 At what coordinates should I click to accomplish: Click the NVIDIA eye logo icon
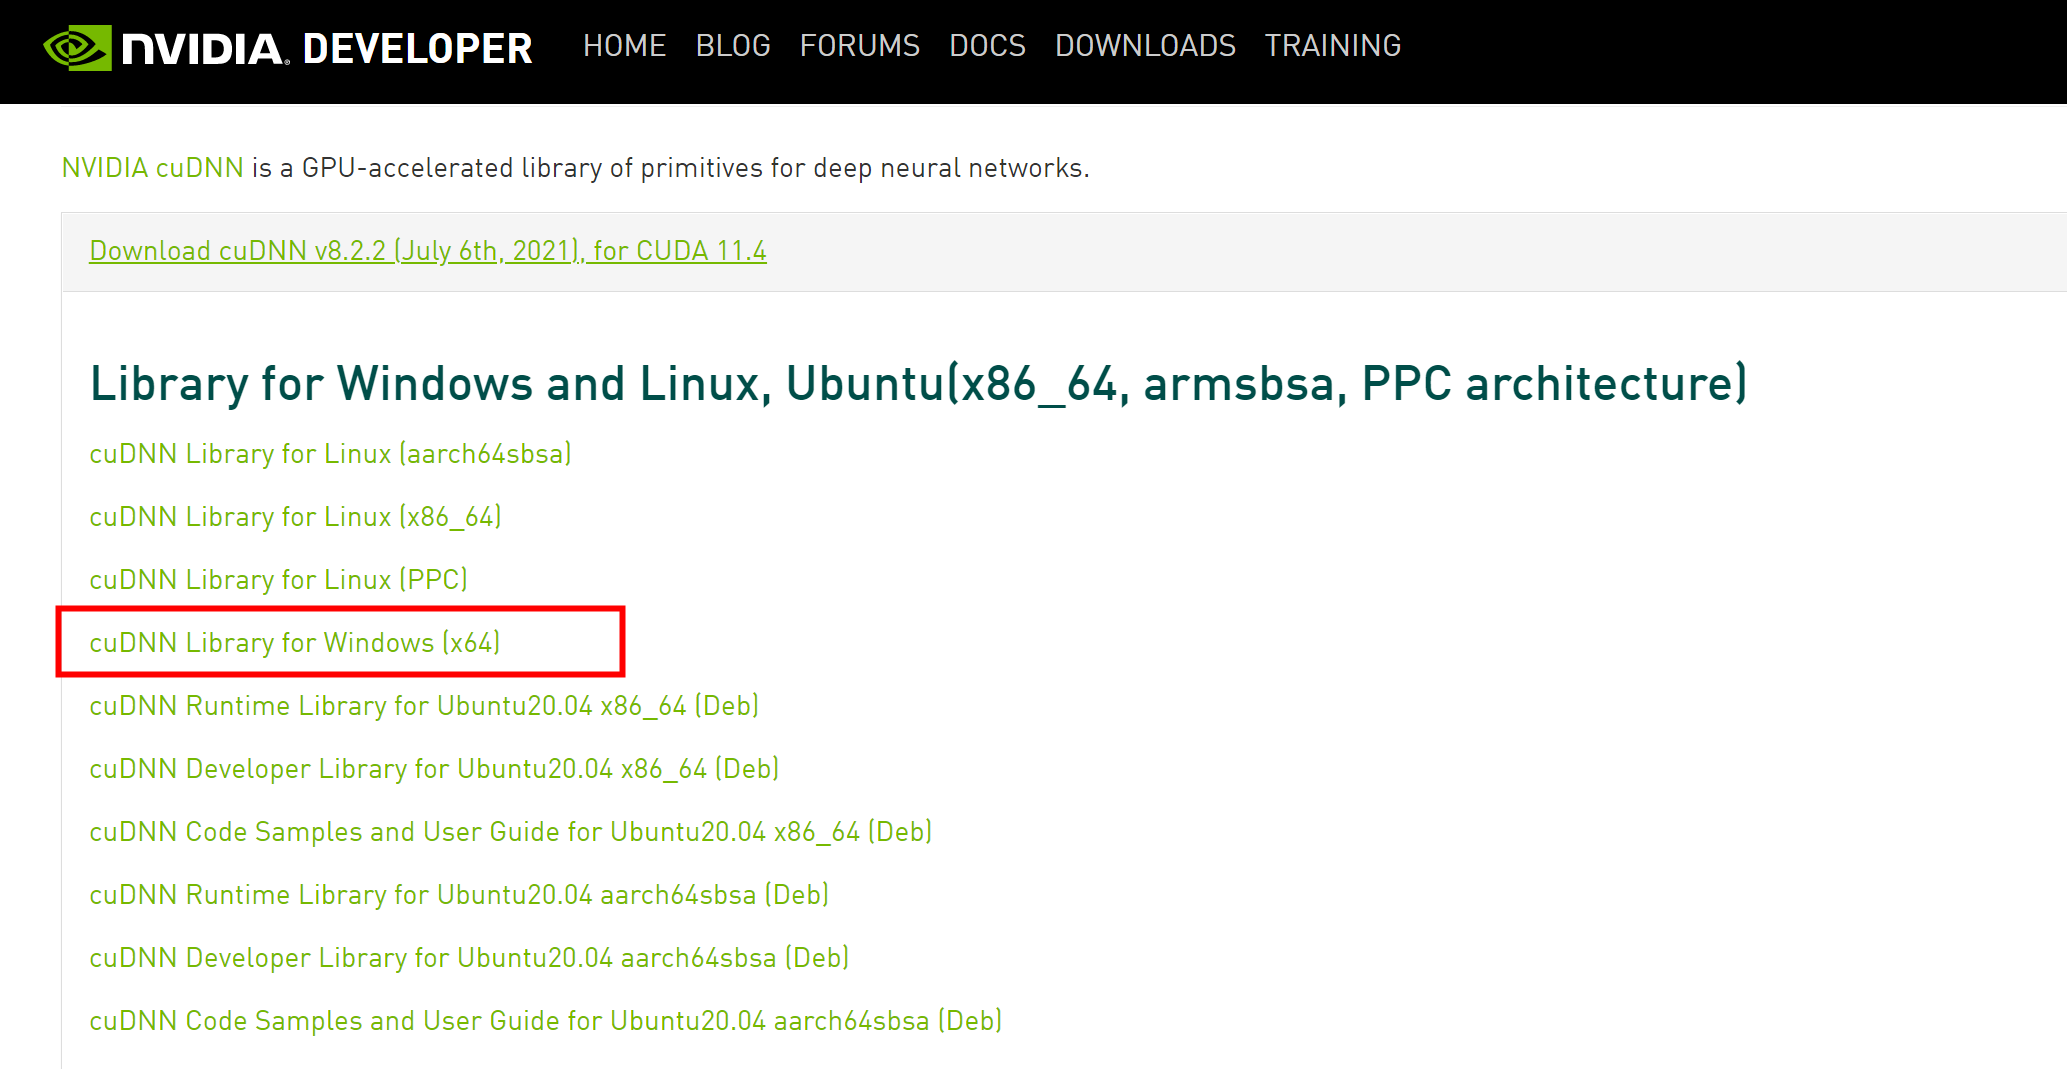77,48
